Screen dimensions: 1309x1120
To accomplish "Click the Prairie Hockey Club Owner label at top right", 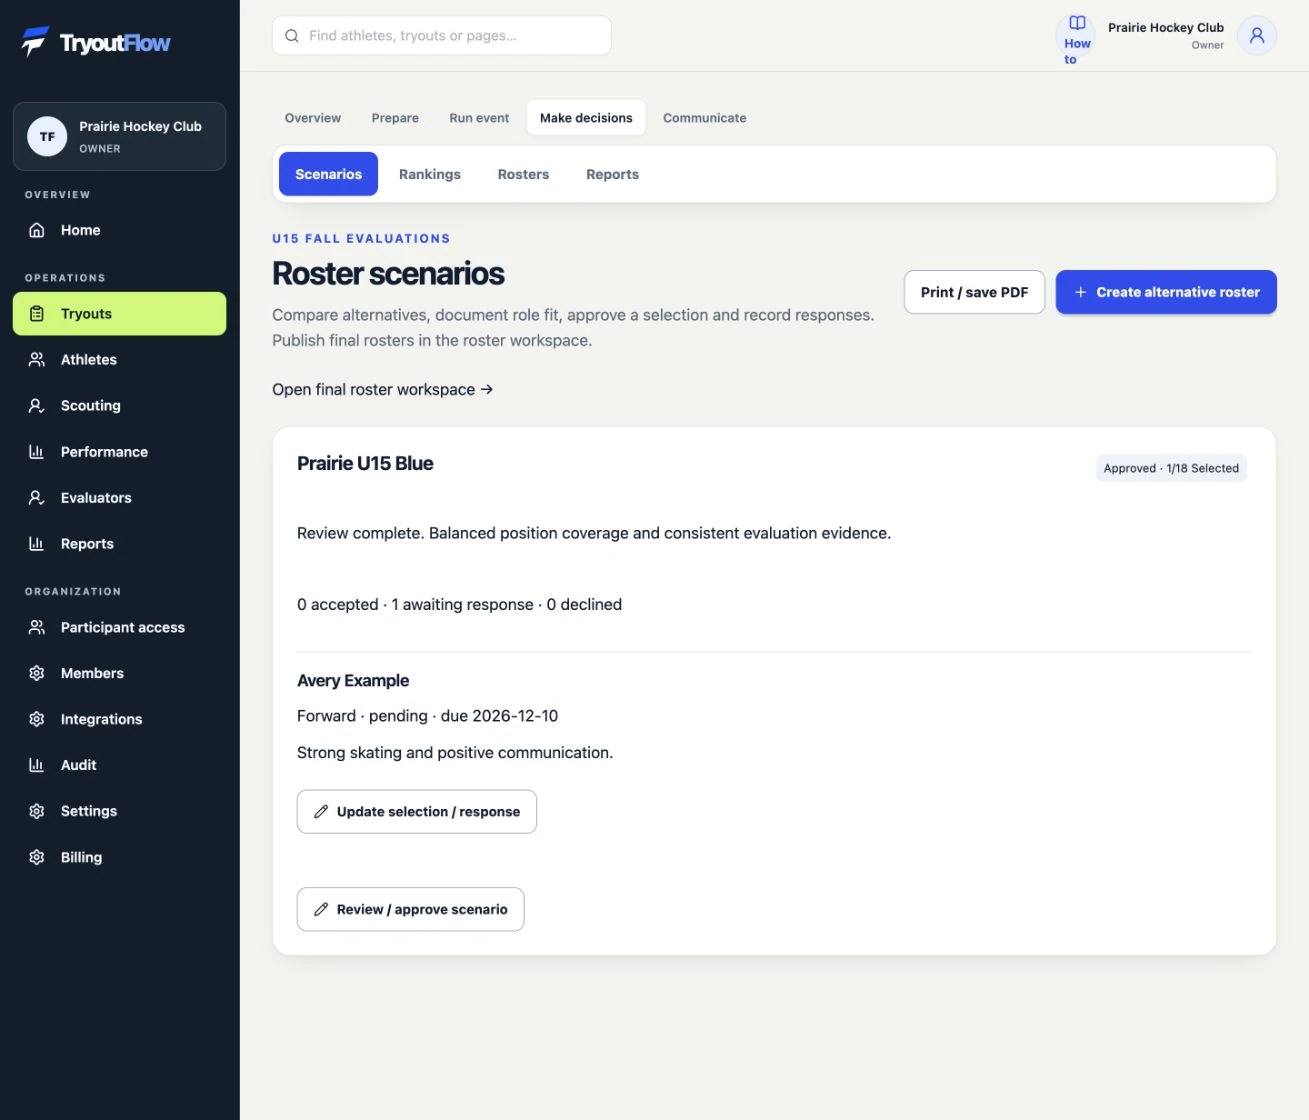I will coord(1166,36).
